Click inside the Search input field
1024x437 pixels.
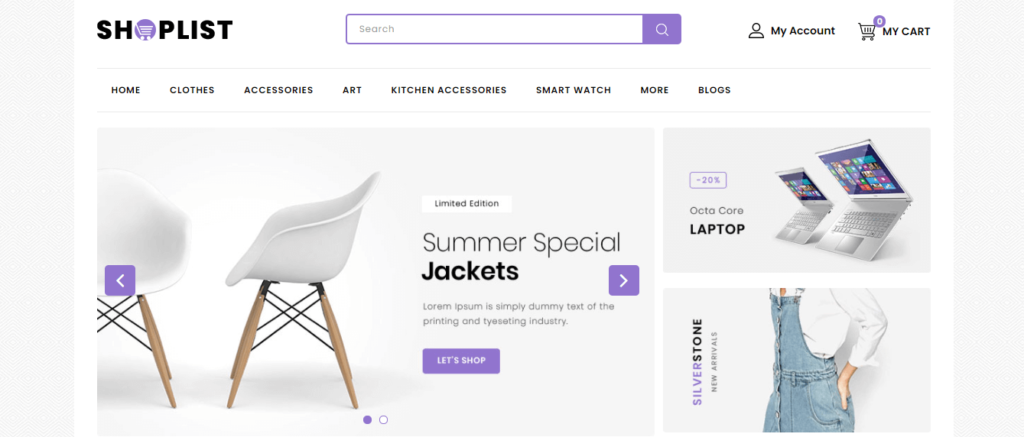[x=494, y=29]
